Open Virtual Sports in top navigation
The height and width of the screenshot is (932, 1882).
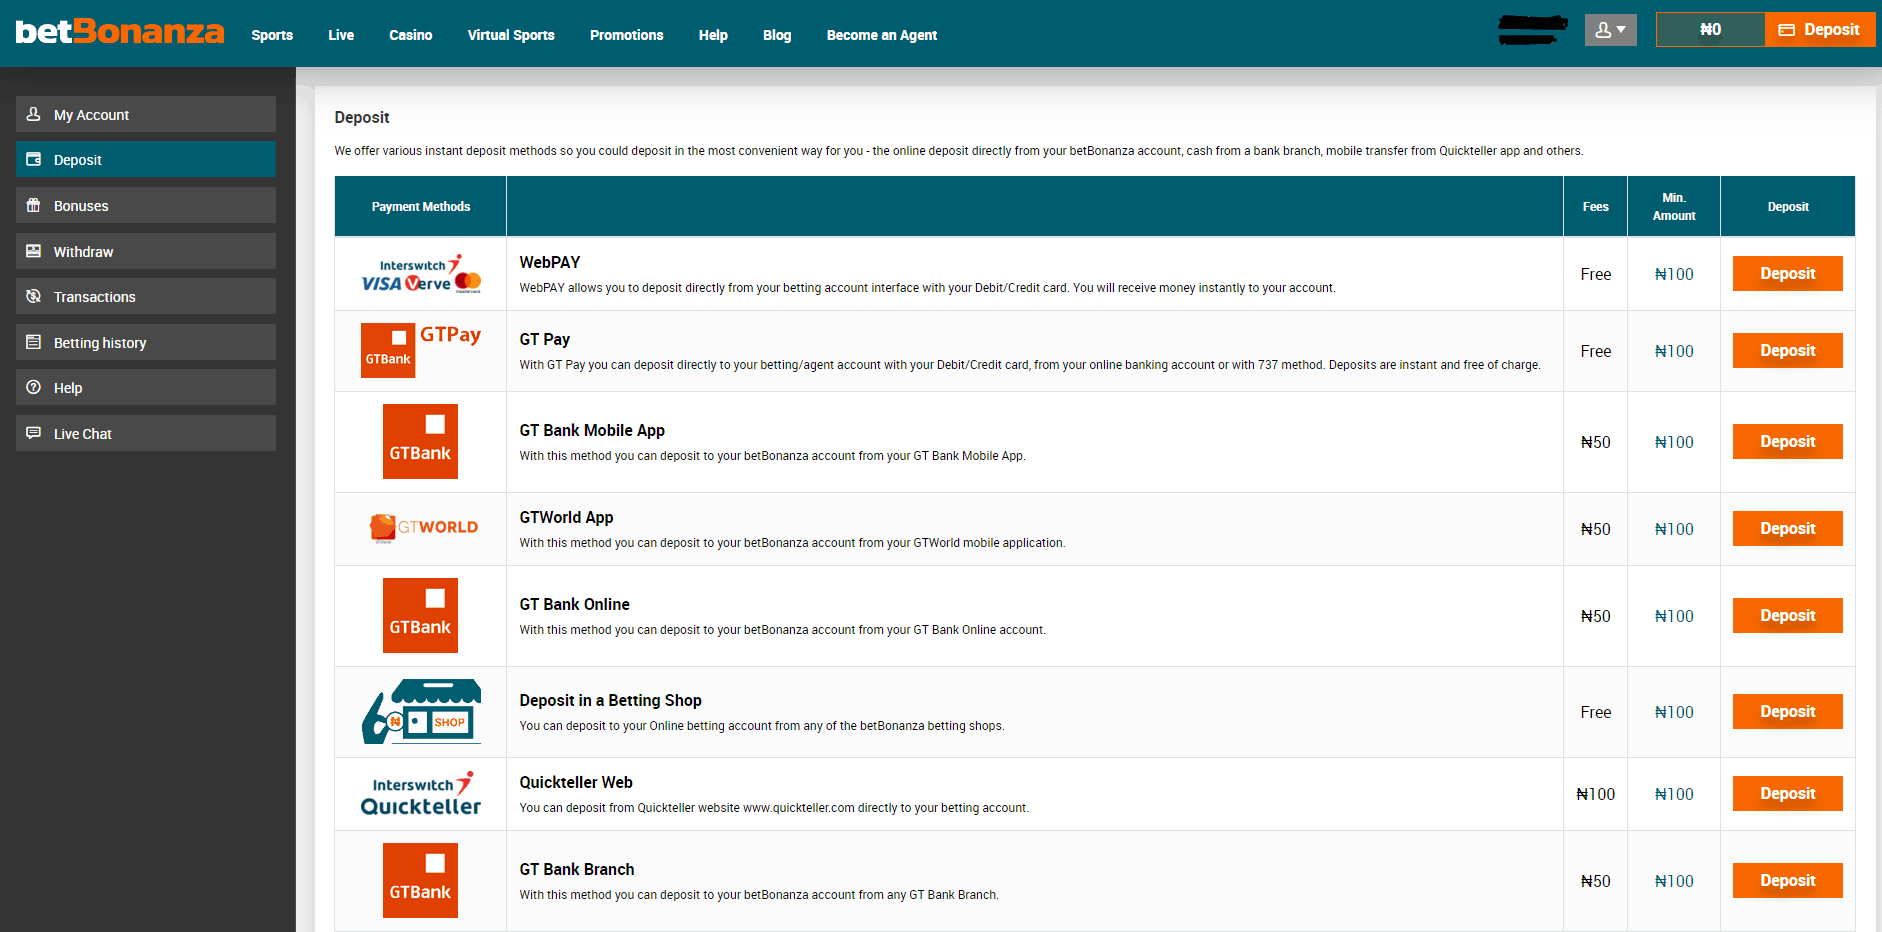coord(511,35)
